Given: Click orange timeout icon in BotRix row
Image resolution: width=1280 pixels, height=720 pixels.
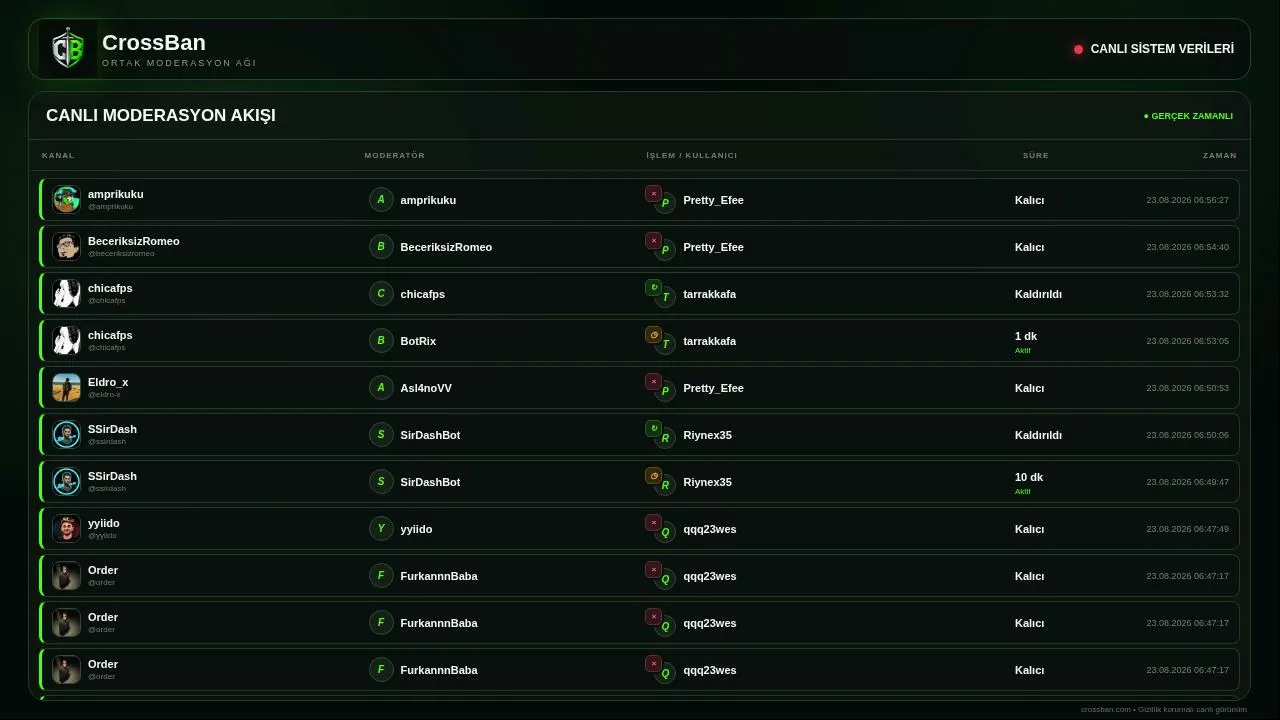Looking at the screenshot, I should coord(653,335).
